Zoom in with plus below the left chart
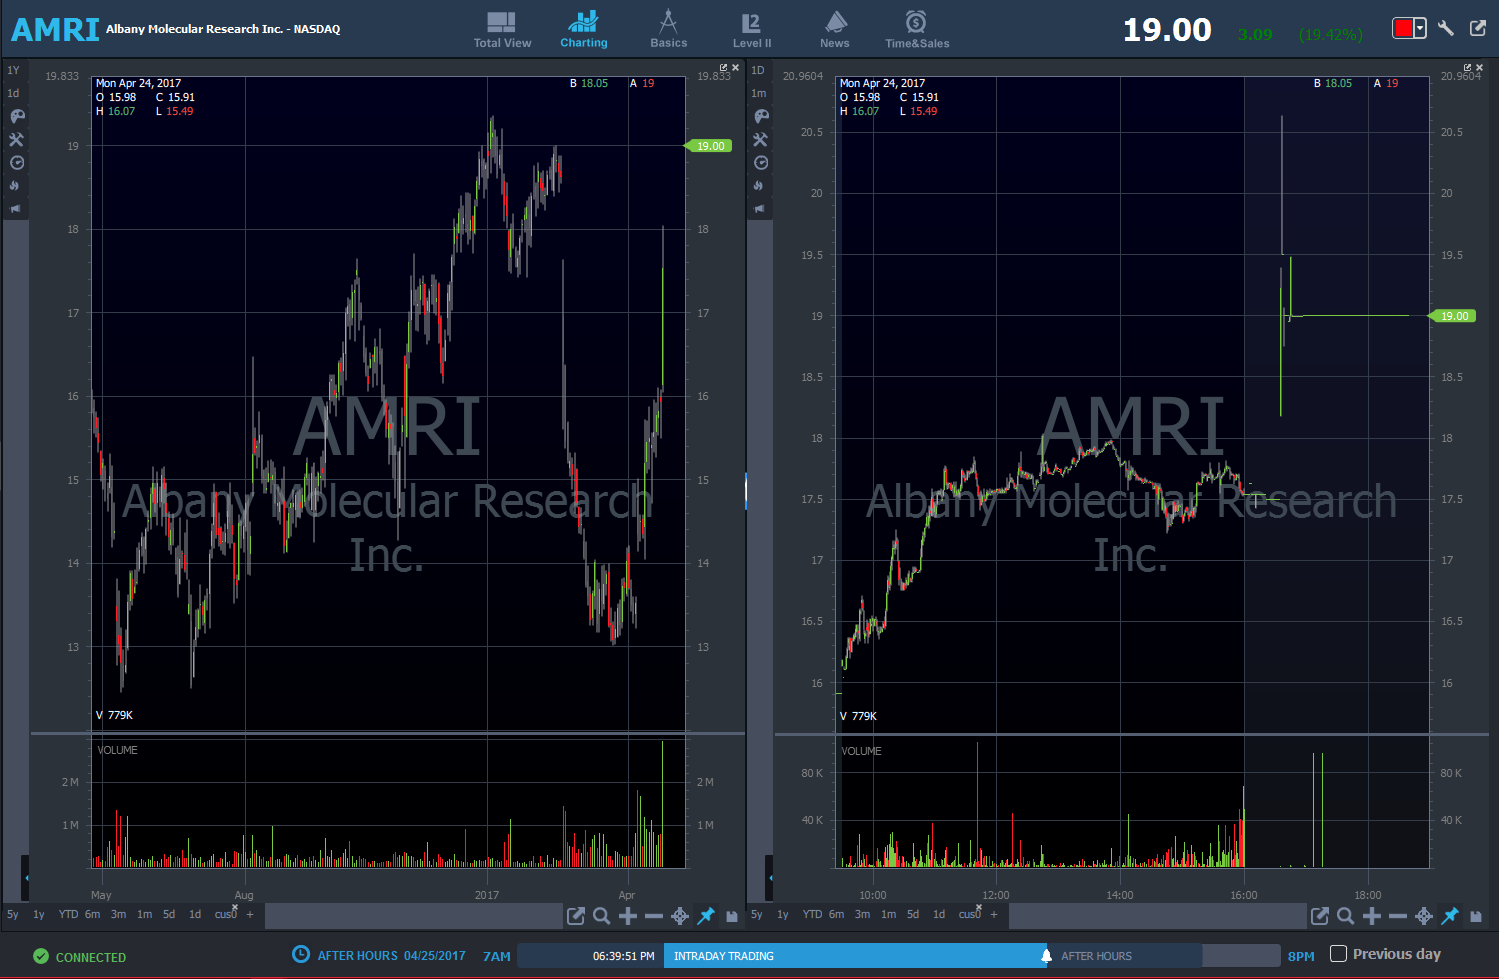This screenshot has height=979, width=1499. pos(628,916)
